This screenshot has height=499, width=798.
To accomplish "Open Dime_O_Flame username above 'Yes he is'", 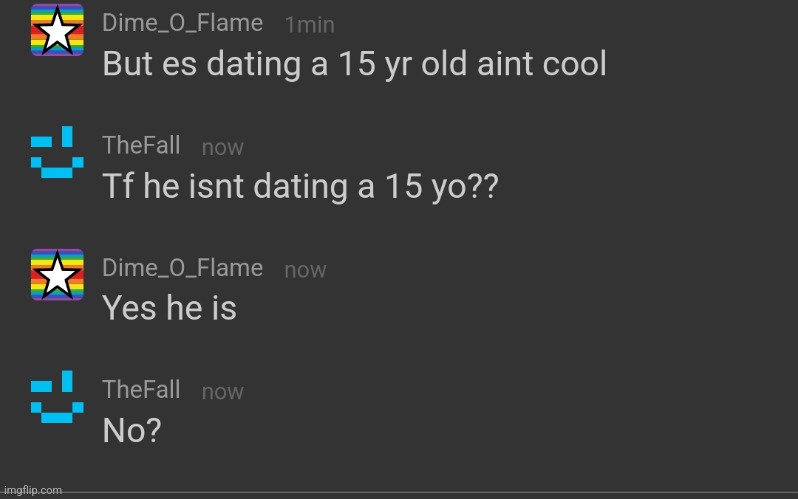I will click(x=183, y=267).
